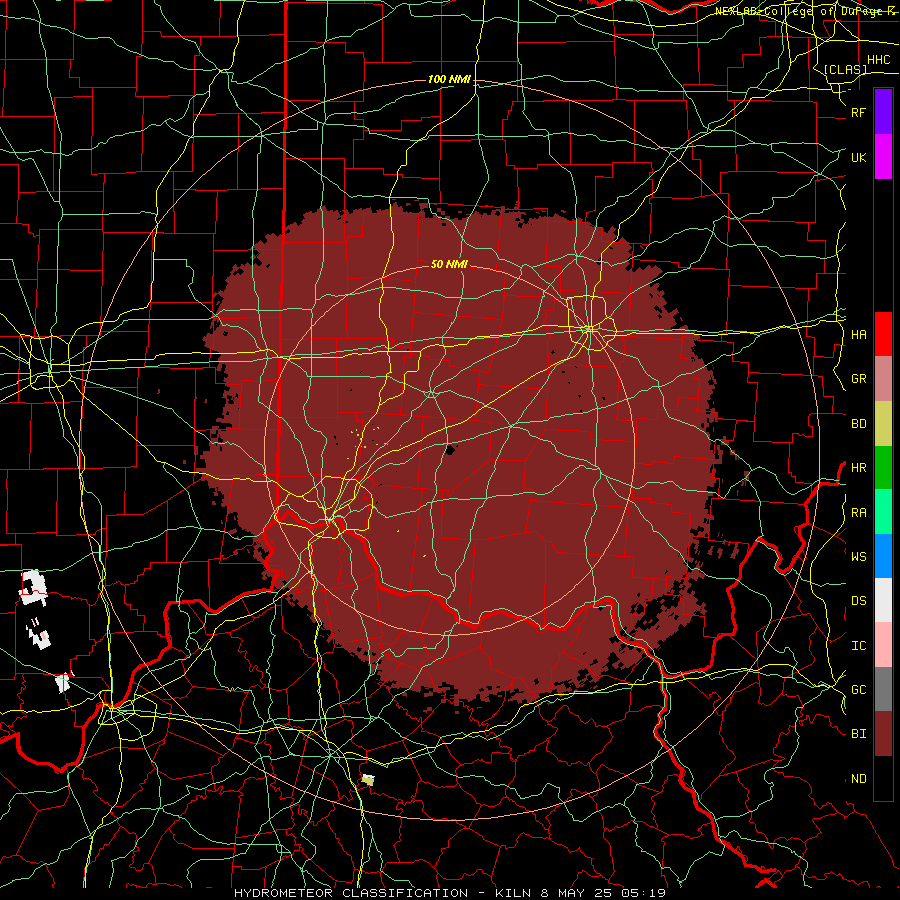Click the RF legend label
The height and width of the screenshot is (900, 900).
tap(859, 113)
